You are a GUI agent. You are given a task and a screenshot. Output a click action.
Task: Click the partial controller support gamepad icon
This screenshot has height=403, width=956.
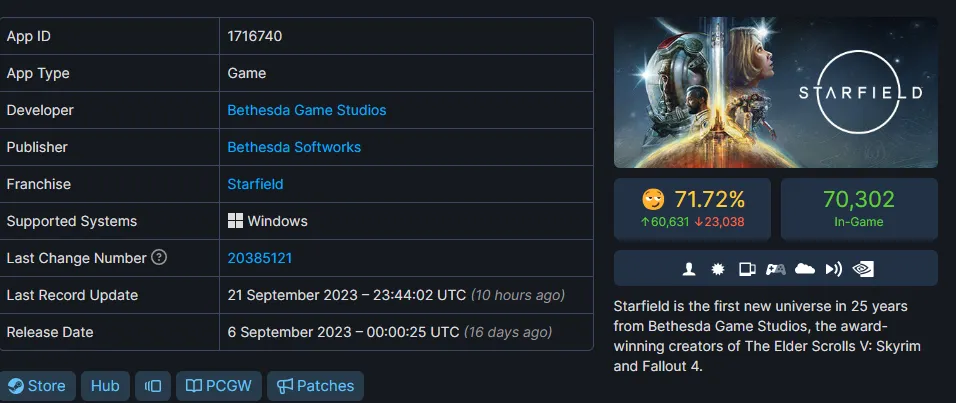[x=776, y=269]
